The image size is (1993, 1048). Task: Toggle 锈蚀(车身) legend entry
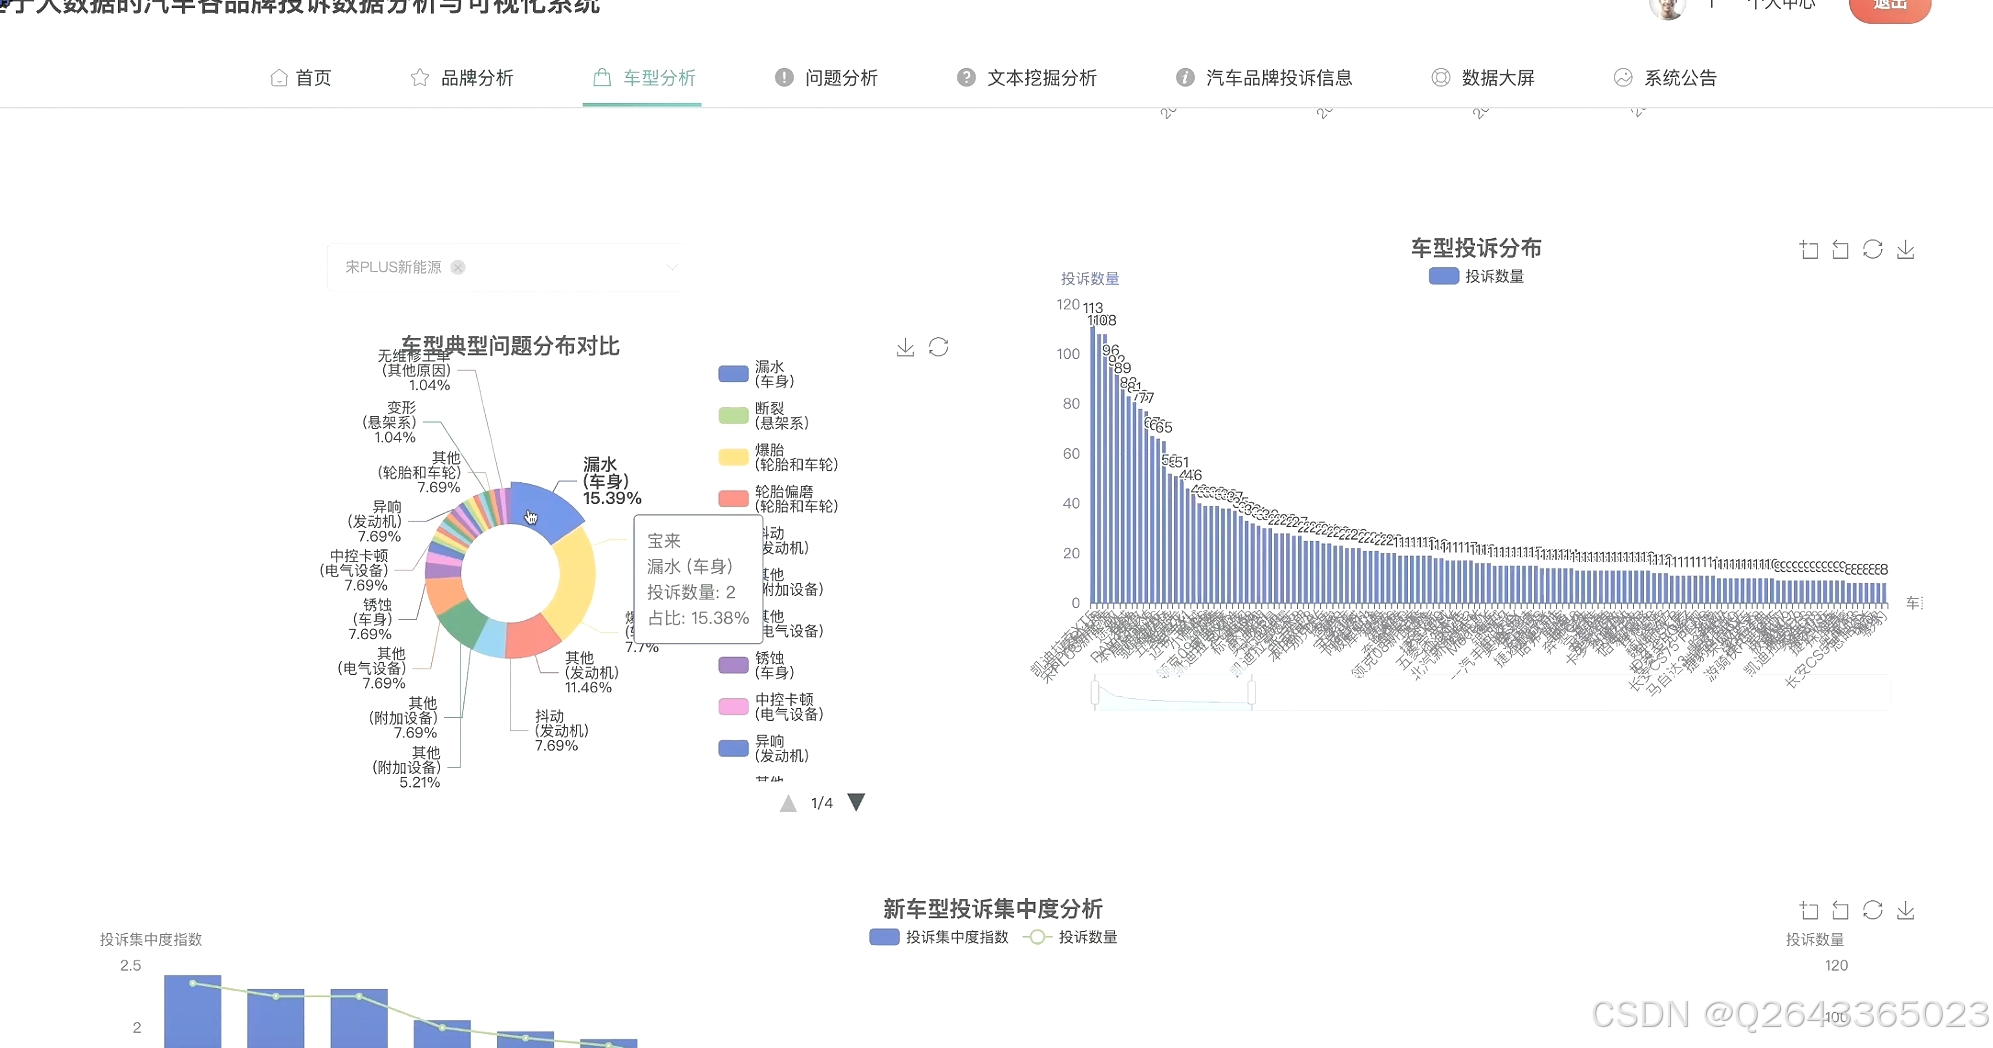tap(757, 665)
